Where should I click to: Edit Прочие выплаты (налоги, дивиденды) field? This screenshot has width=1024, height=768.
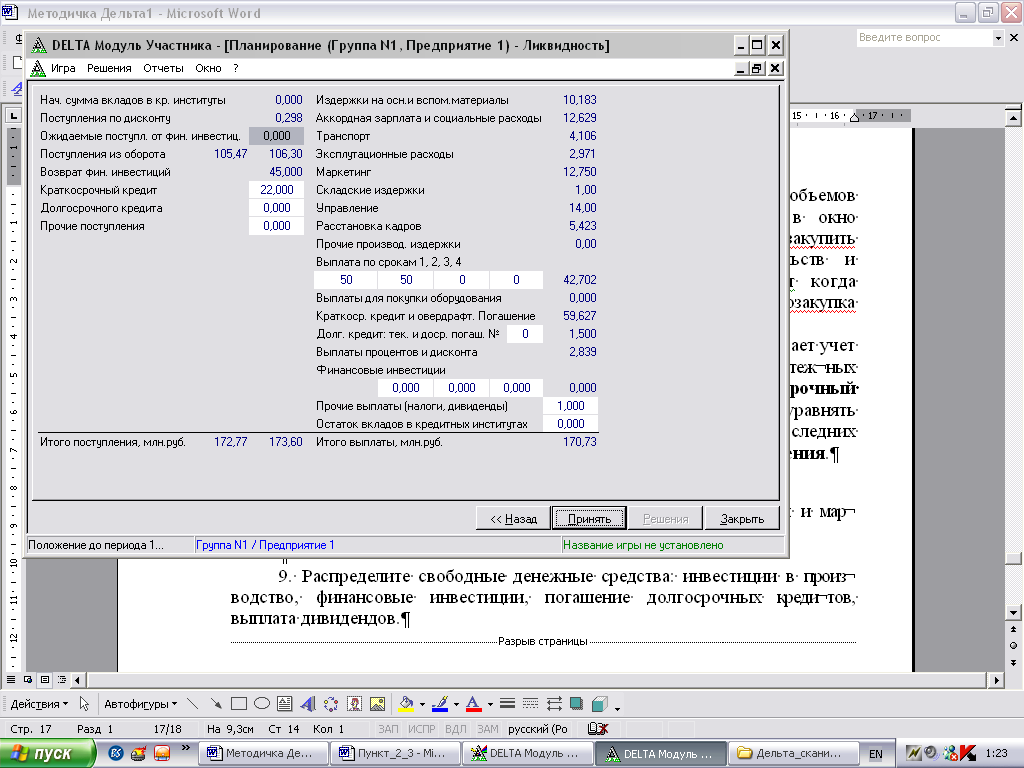click(x=570, y=406)
